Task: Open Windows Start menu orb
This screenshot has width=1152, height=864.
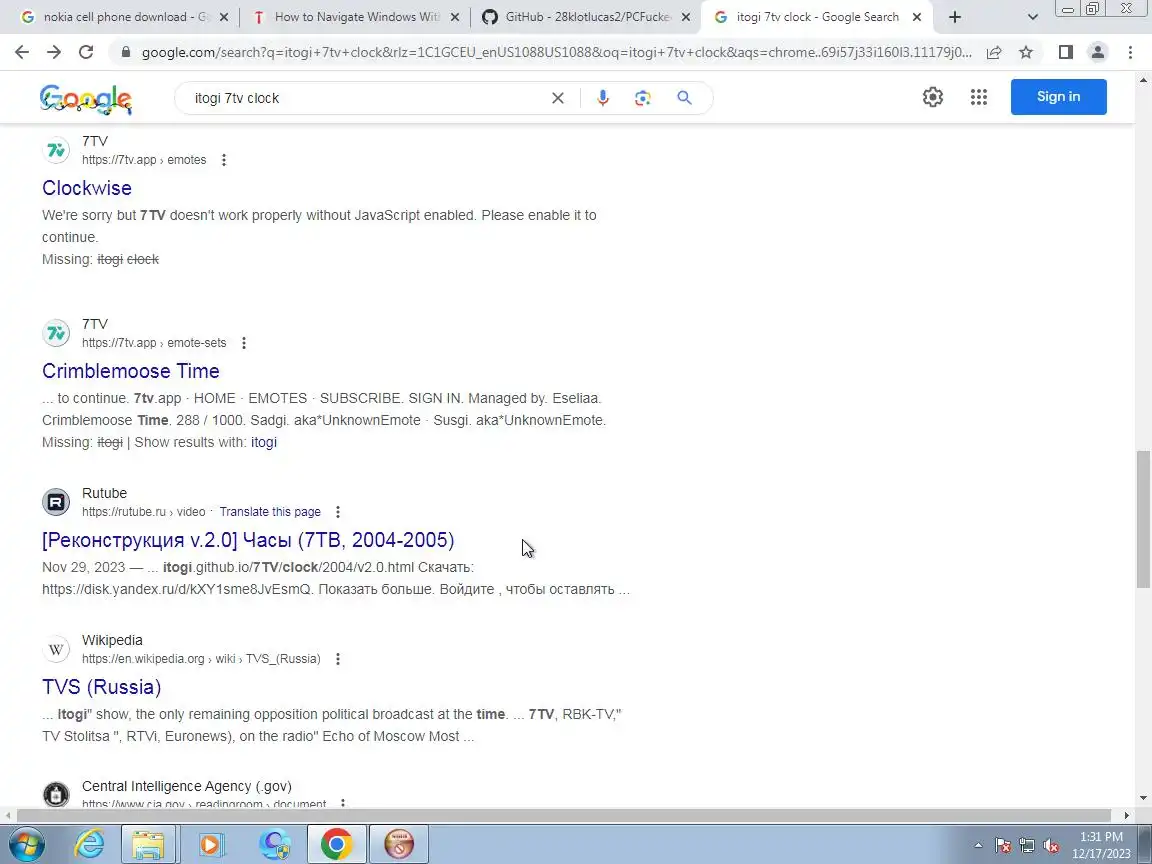Action: click(x=26, y=844)
